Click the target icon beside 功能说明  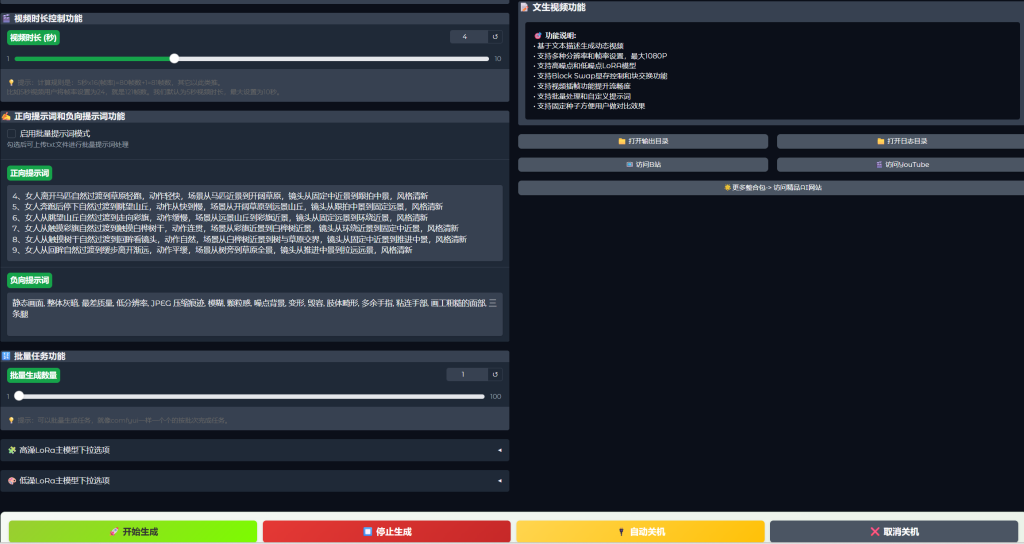538,36
